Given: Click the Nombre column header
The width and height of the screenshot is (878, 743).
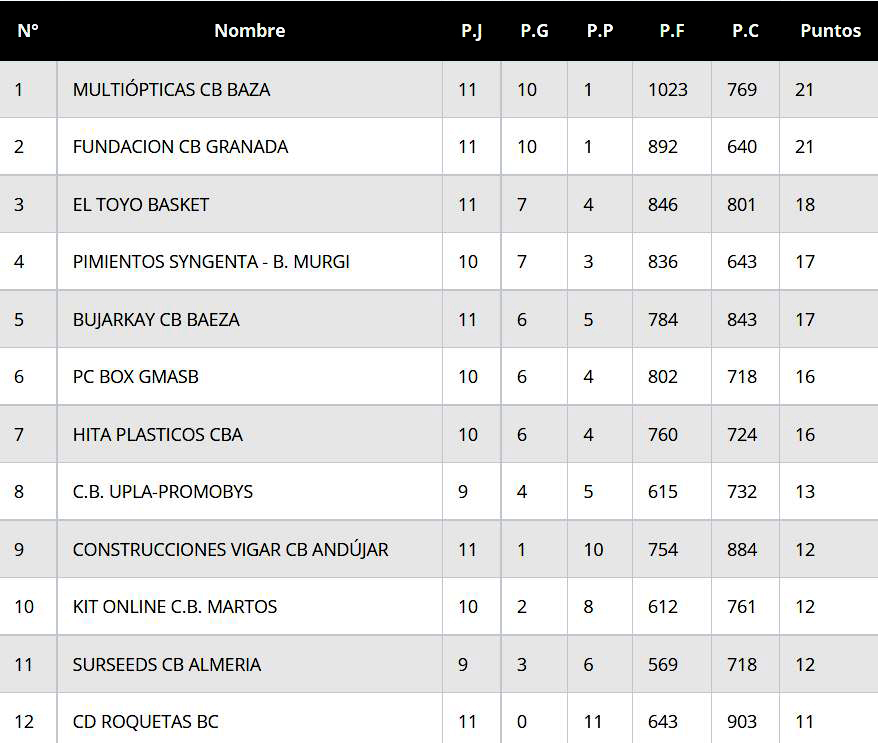Looking at the screenshot, I should pos(249,31).
